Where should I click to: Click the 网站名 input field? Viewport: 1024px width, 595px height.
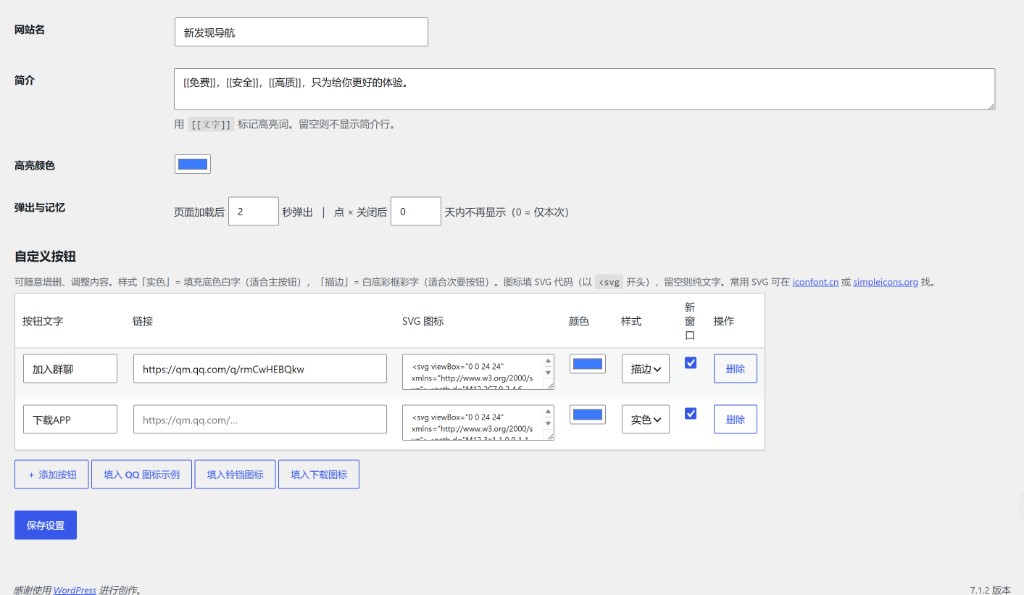(x=301, y=32)
